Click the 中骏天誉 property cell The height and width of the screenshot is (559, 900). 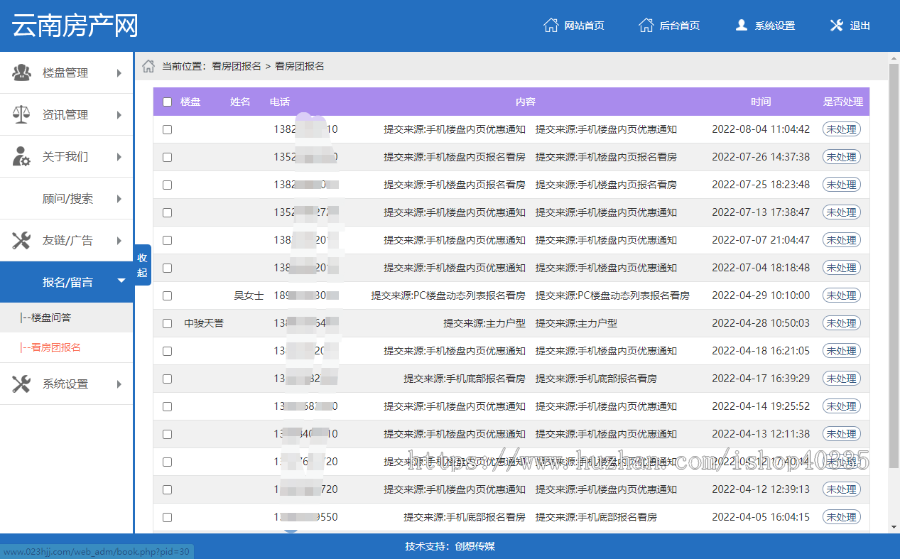204,323
